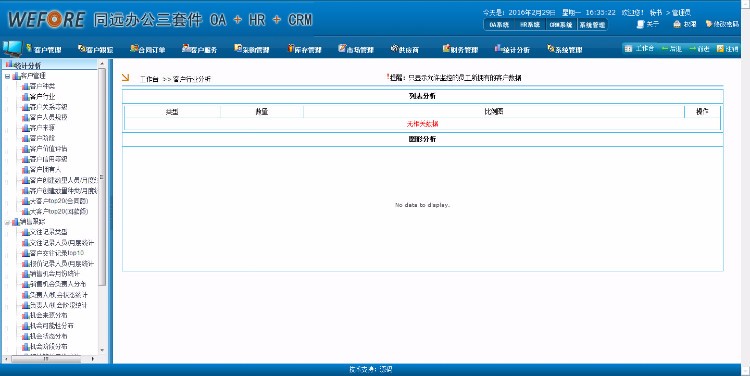
Task: Click the chart icon of 统计分析 panel header
Action: click(x=9, y=65)
